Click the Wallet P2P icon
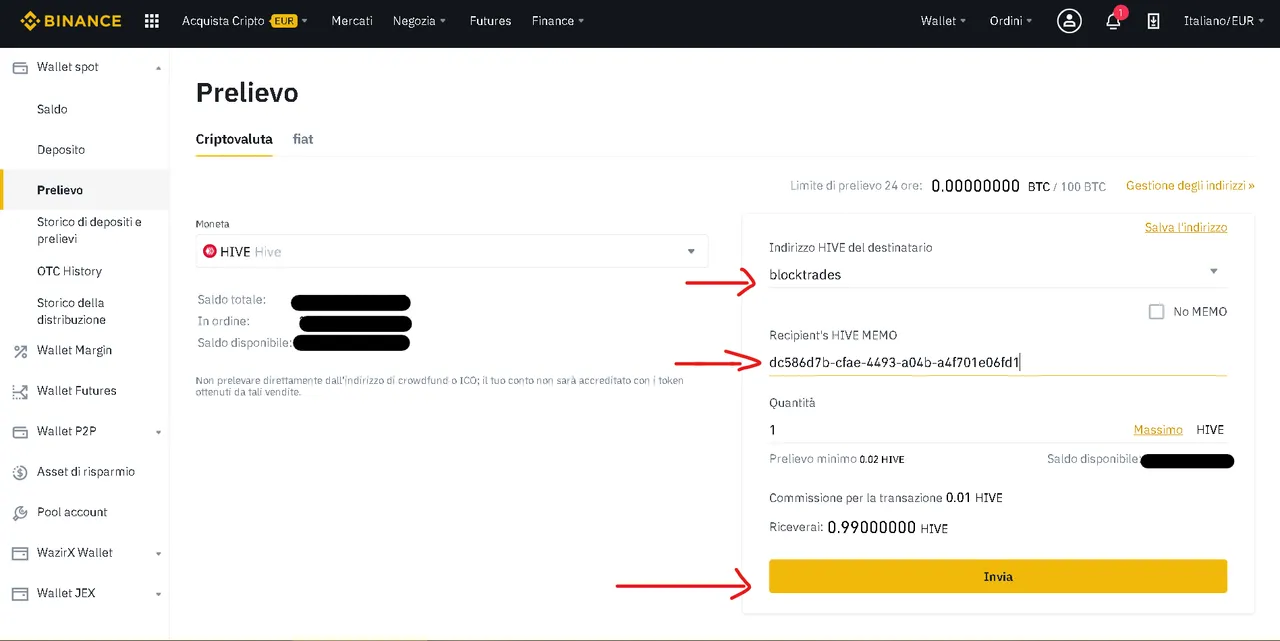1280x641 pixels. coord(19,432)
